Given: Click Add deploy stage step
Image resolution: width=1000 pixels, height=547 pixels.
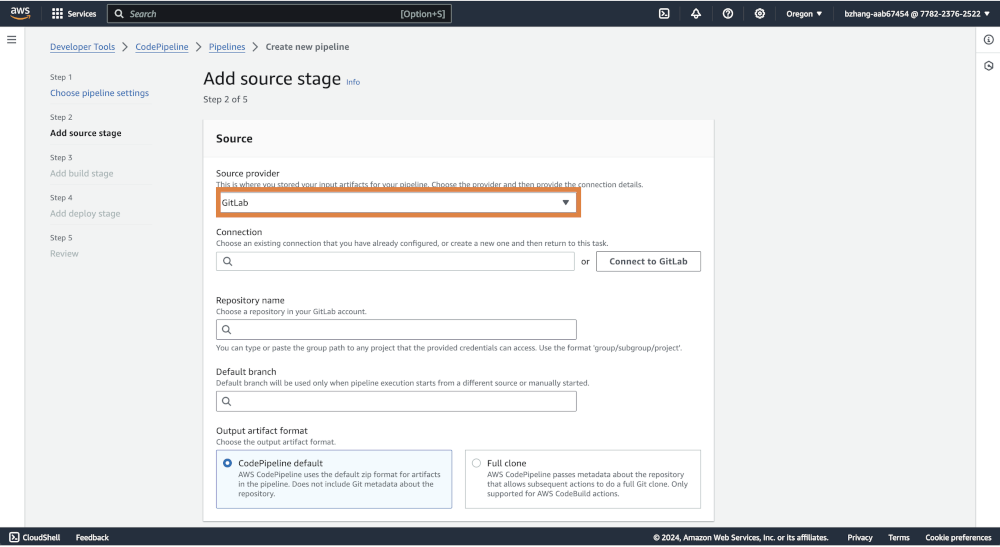Looking at the screenshot, I should [x=85, y=214].
